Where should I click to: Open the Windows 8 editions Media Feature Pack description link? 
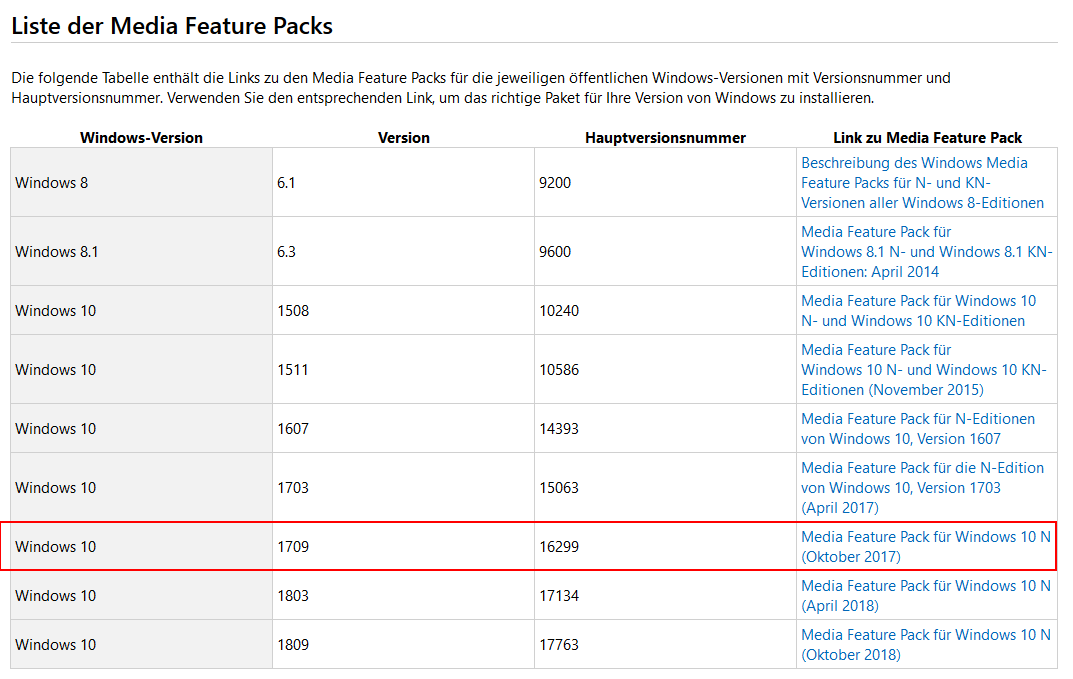tap(921, 183)
